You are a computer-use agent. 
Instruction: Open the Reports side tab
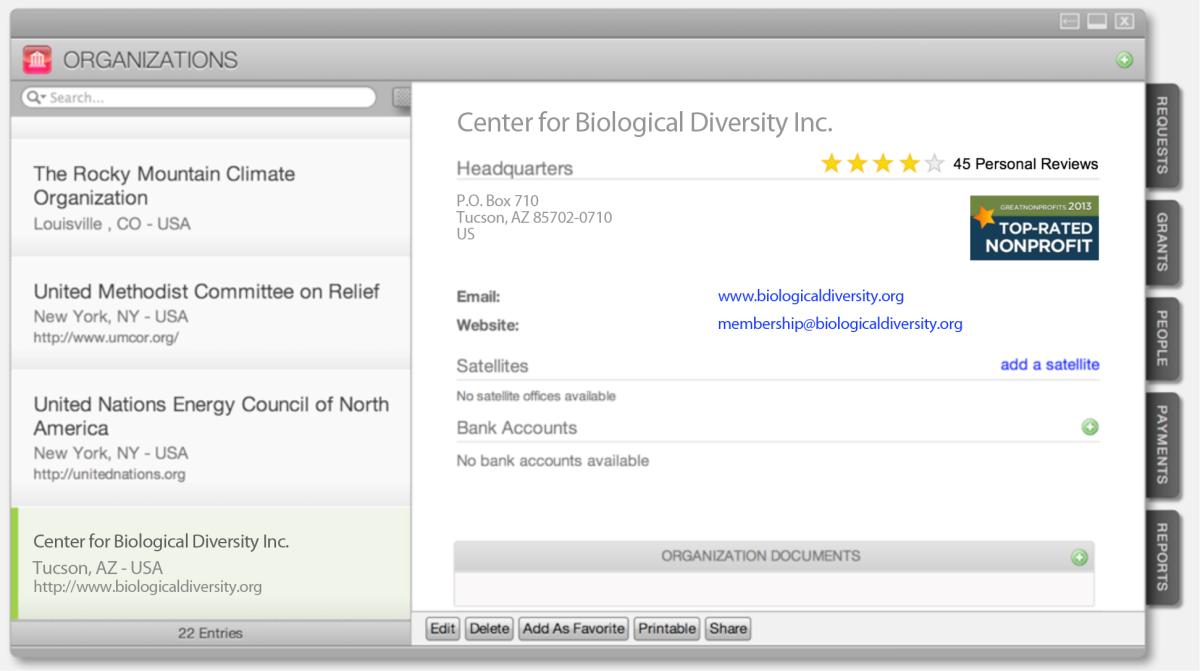[1162, 556]
